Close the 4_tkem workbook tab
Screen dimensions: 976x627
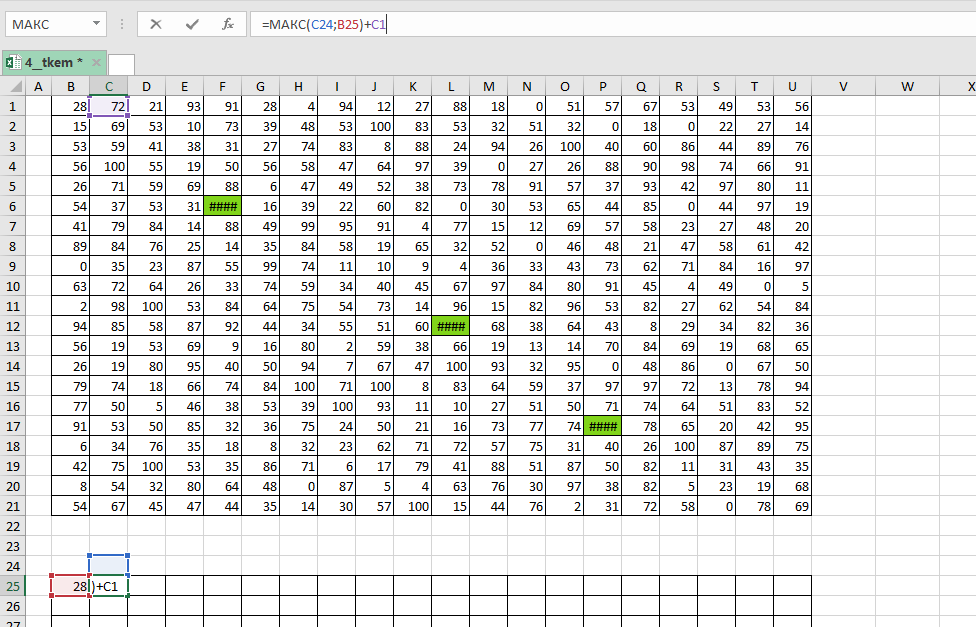(98, 63)
